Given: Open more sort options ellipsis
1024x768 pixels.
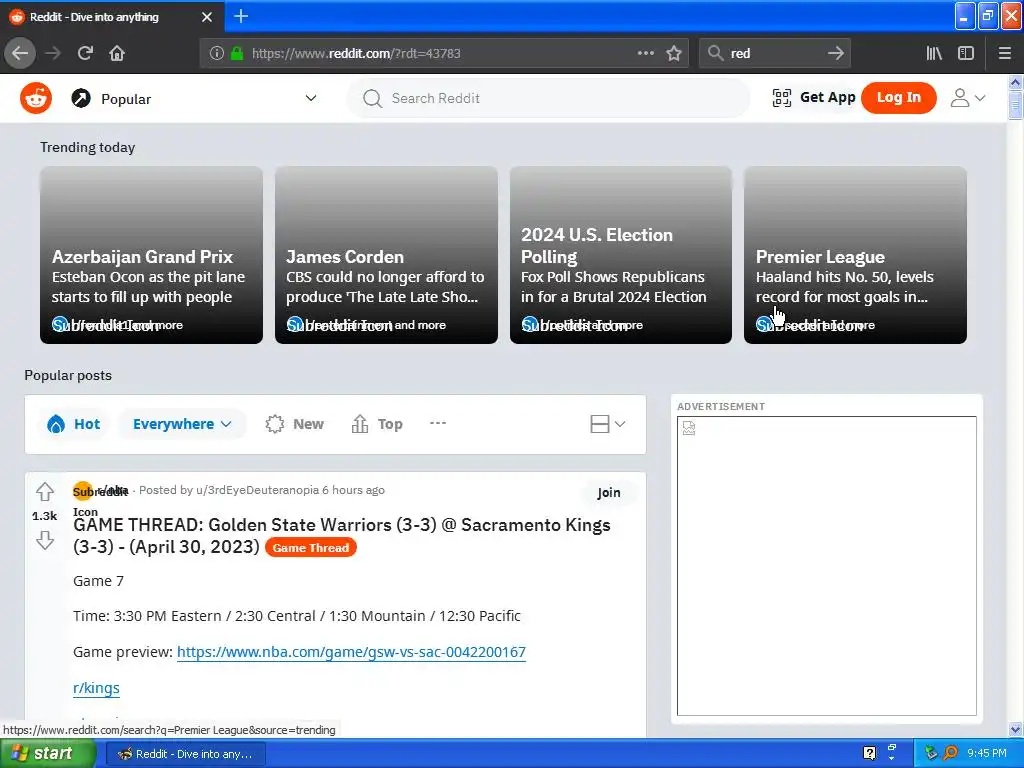Looking at the screenshot, I should [438, 423].
